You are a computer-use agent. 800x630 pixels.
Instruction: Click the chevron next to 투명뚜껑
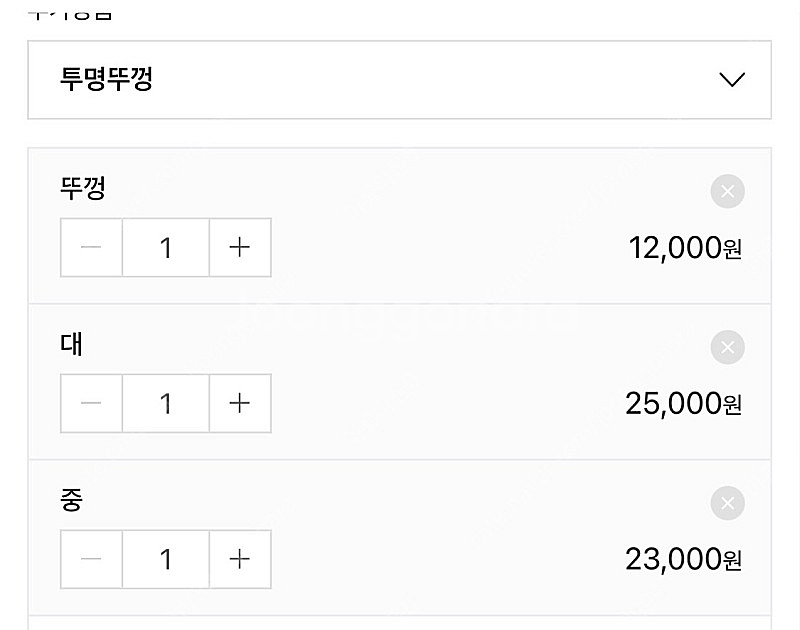coord(733,79)
